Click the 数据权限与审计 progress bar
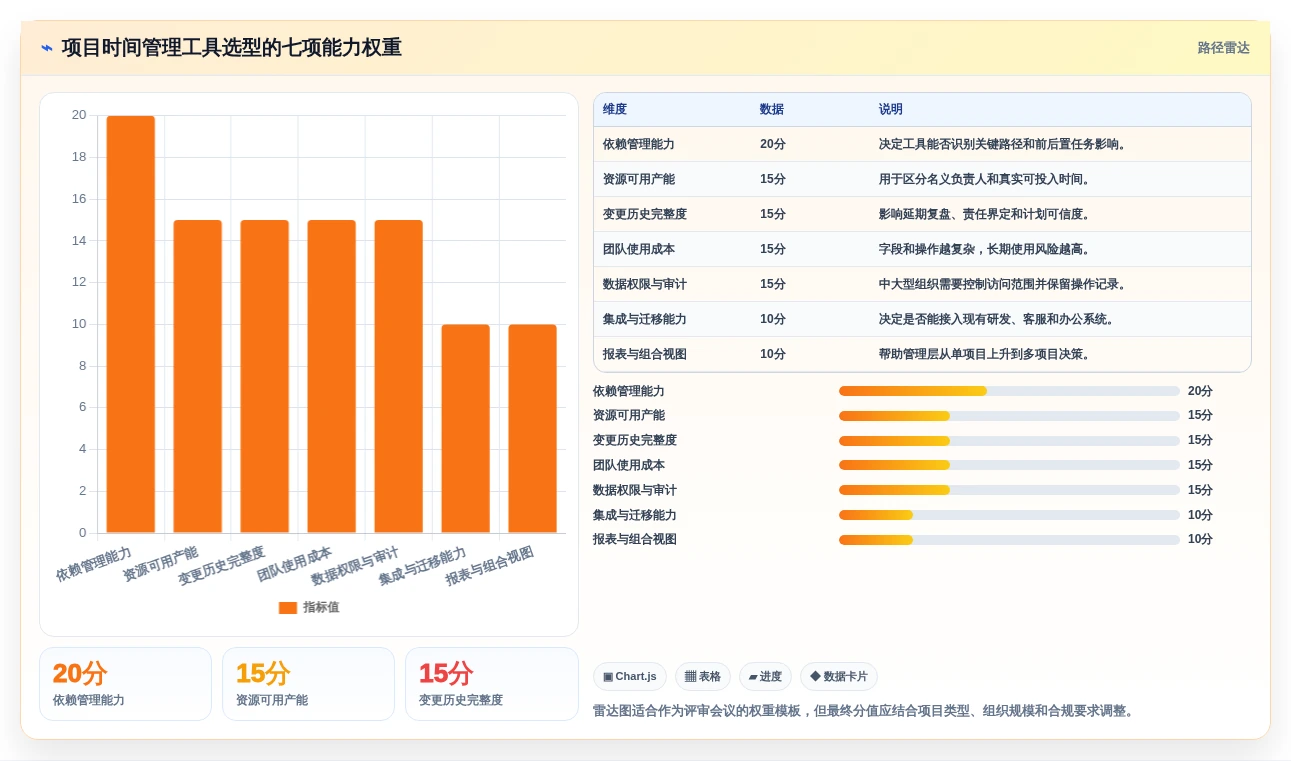The height and width of the screenshot is (761, 1291). pos(1009,490)
